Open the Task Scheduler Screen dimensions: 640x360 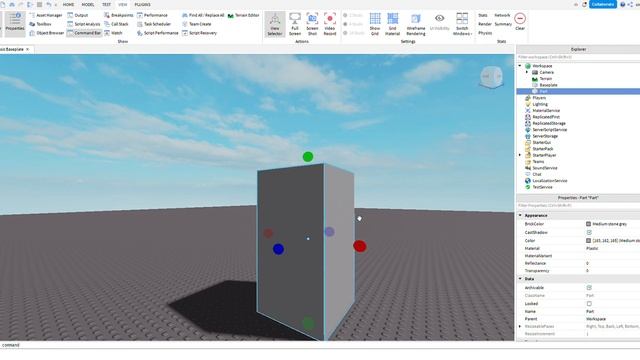tap(154, 24)
